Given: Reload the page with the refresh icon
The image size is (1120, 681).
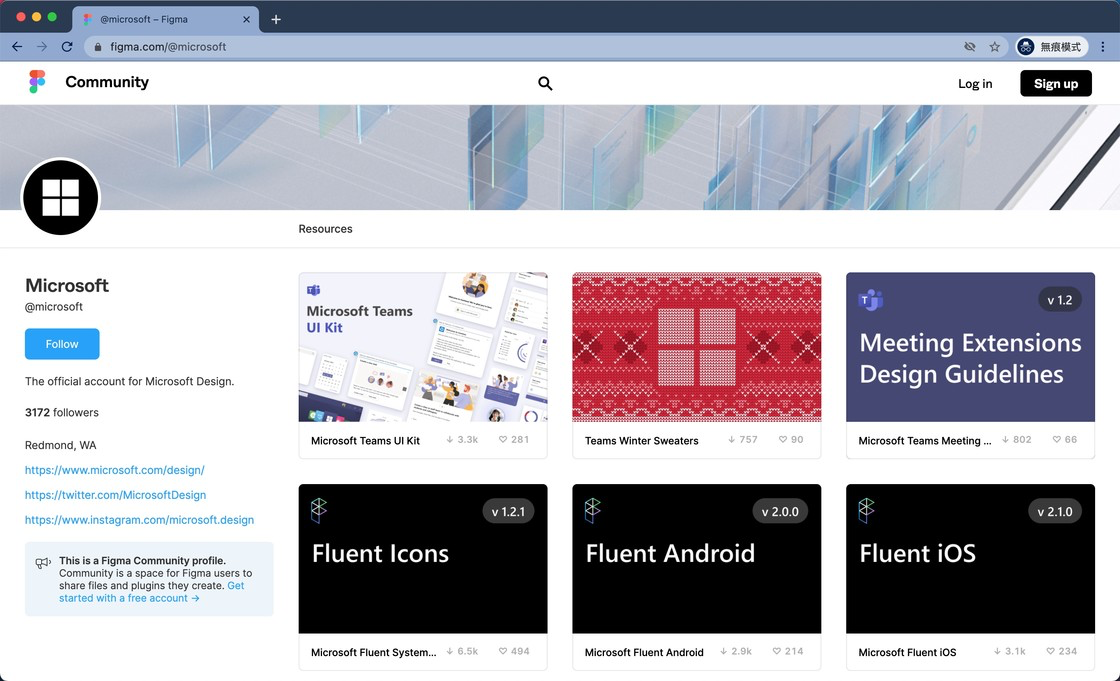Looking at the screenshot, I should click(x=67, y=46).
